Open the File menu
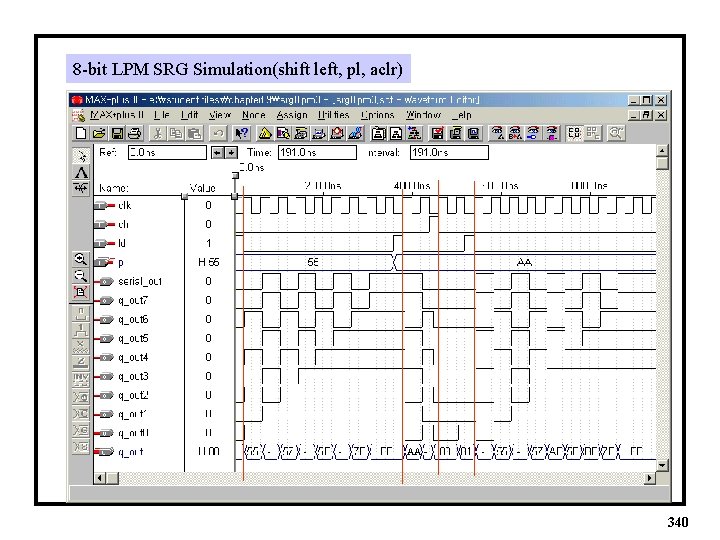Screen dimensions: 720x540 coord(161,115)
